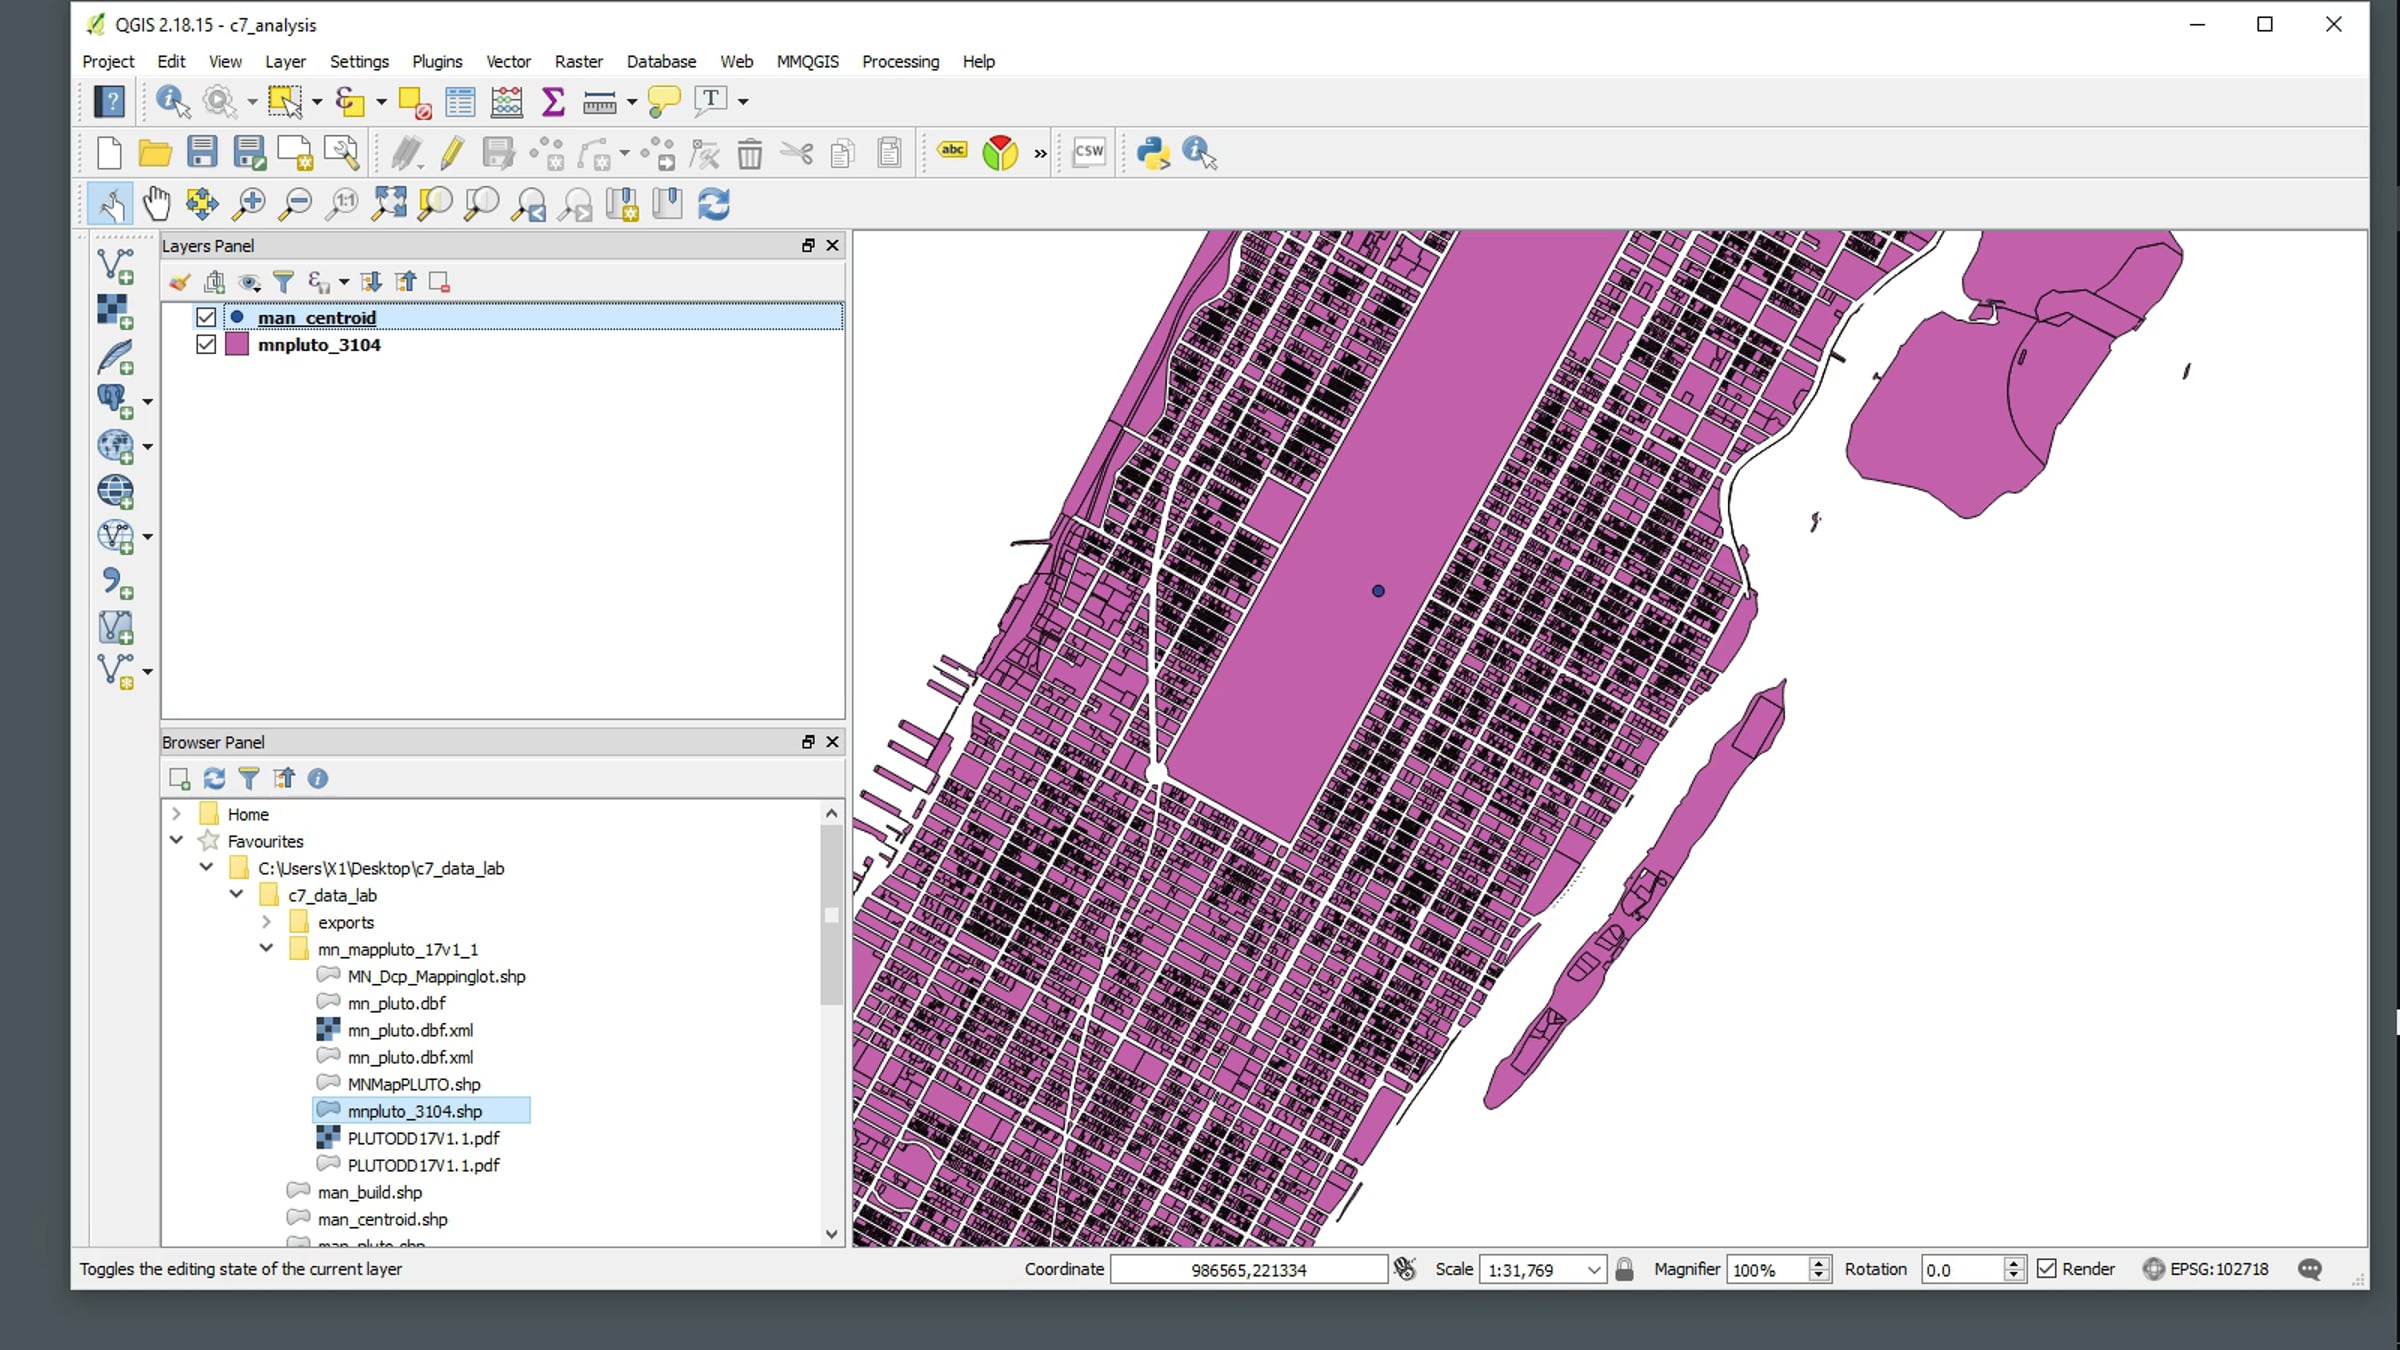2400x1350 pixels.
Task: Click the Zoom In magnifier tool
Action: click(x=248, y=204)
